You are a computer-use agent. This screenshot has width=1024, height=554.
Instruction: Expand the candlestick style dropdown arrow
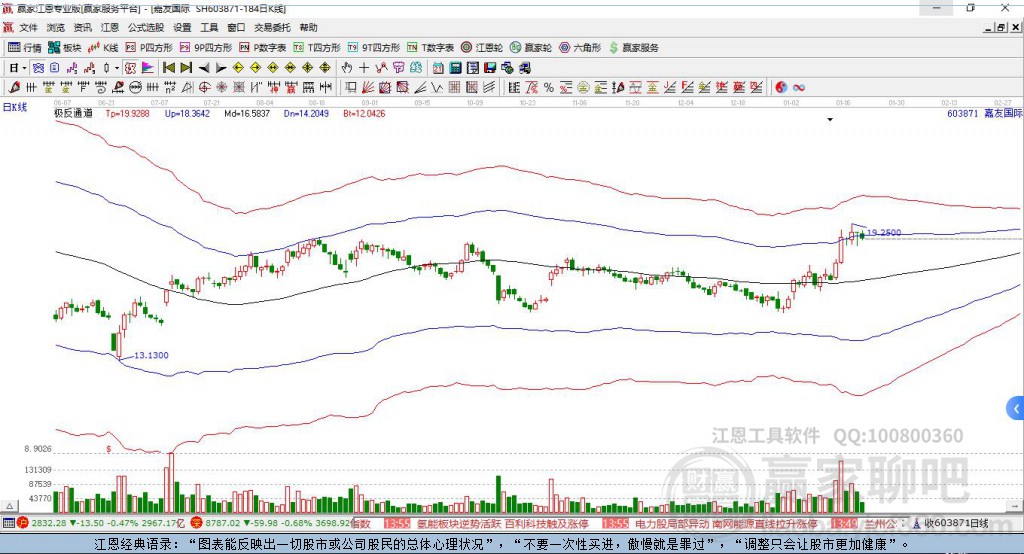point(117,68)
